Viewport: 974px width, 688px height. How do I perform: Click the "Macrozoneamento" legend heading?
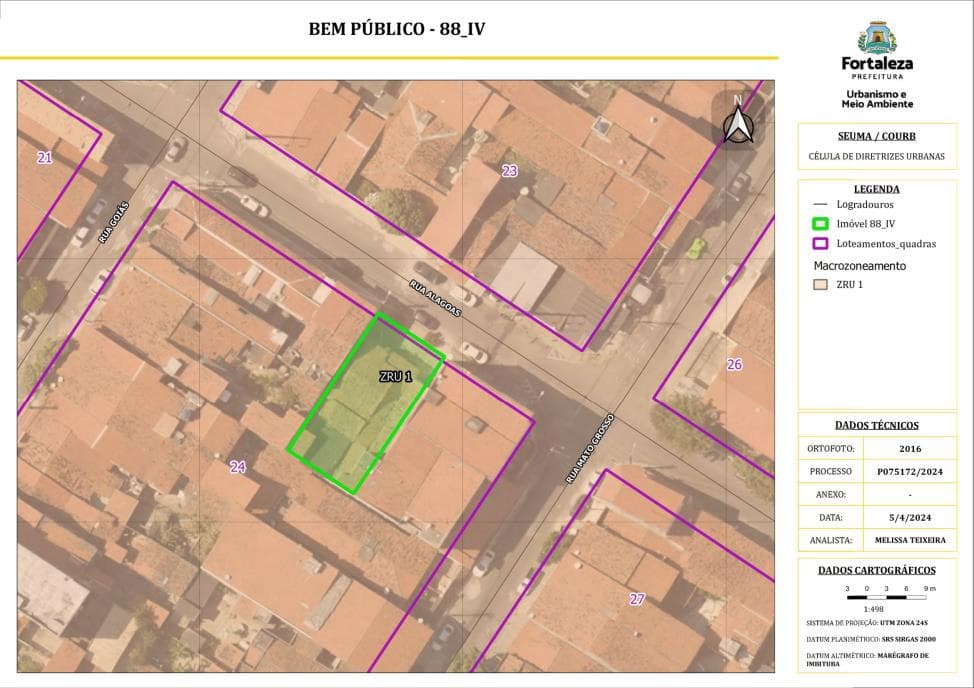[860, 266]
